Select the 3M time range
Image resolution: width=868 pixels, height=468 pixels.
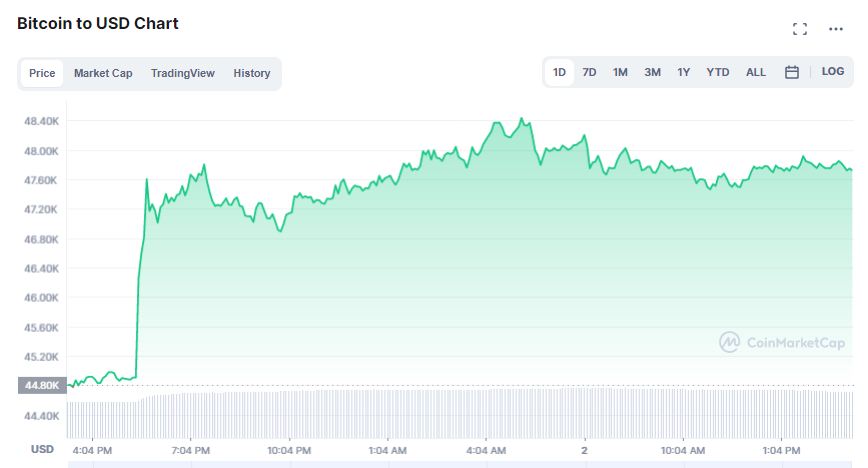pos(653,72)
